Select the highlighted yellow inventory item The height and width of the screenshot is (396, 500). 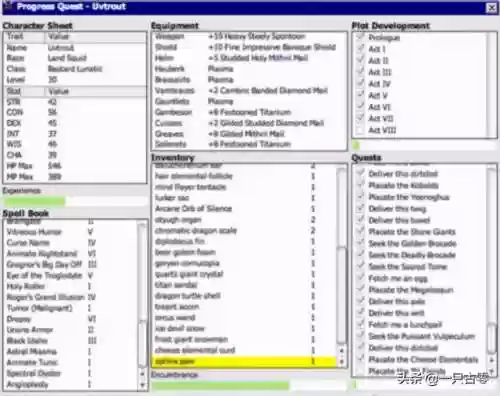(x=245, y=361)
